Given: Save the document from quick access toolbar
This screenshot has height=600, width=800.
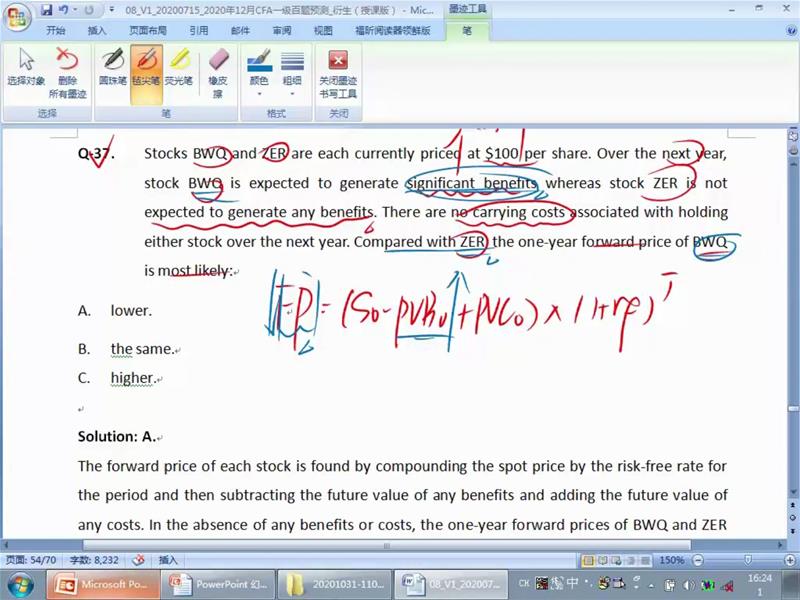Looking at the screenshot, I should coord(45,11).
